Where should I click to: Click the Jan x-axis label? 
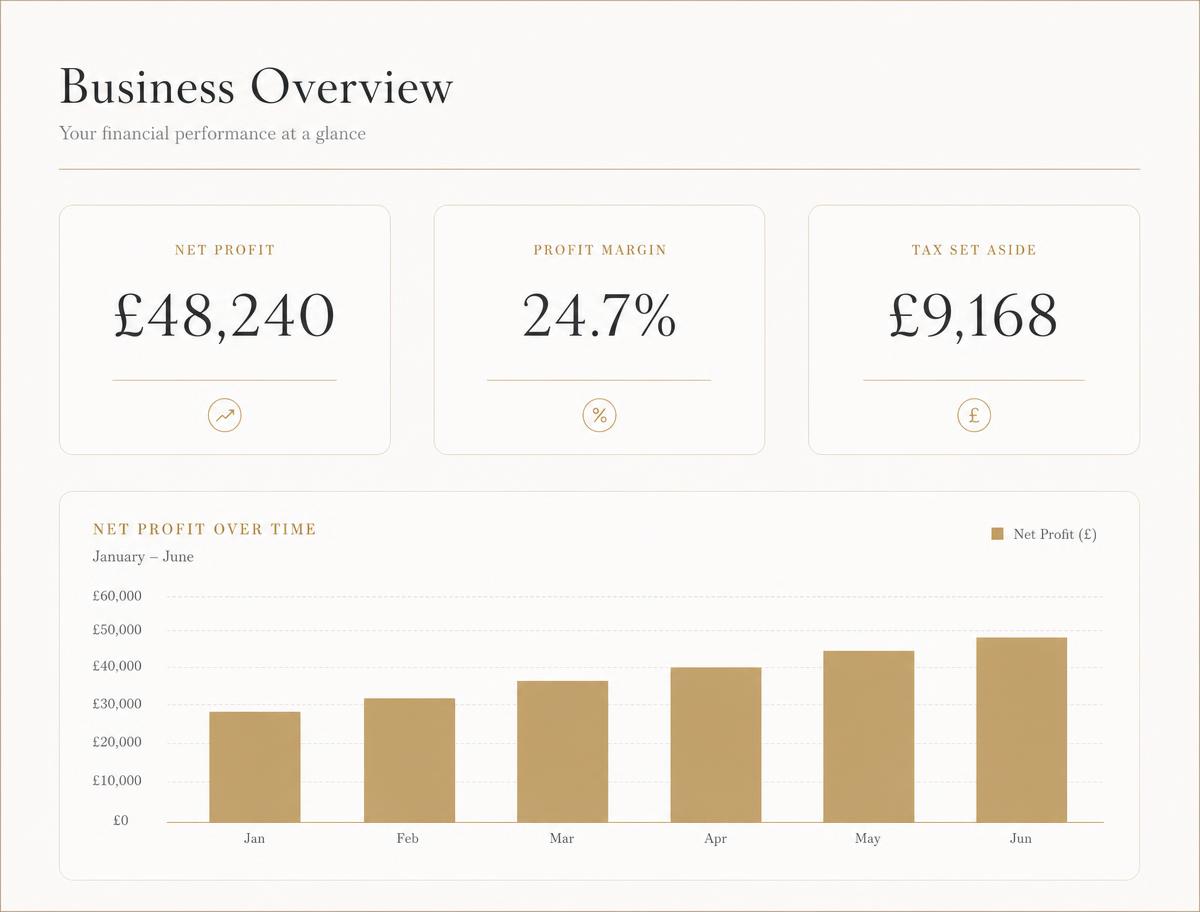[255, 838]
